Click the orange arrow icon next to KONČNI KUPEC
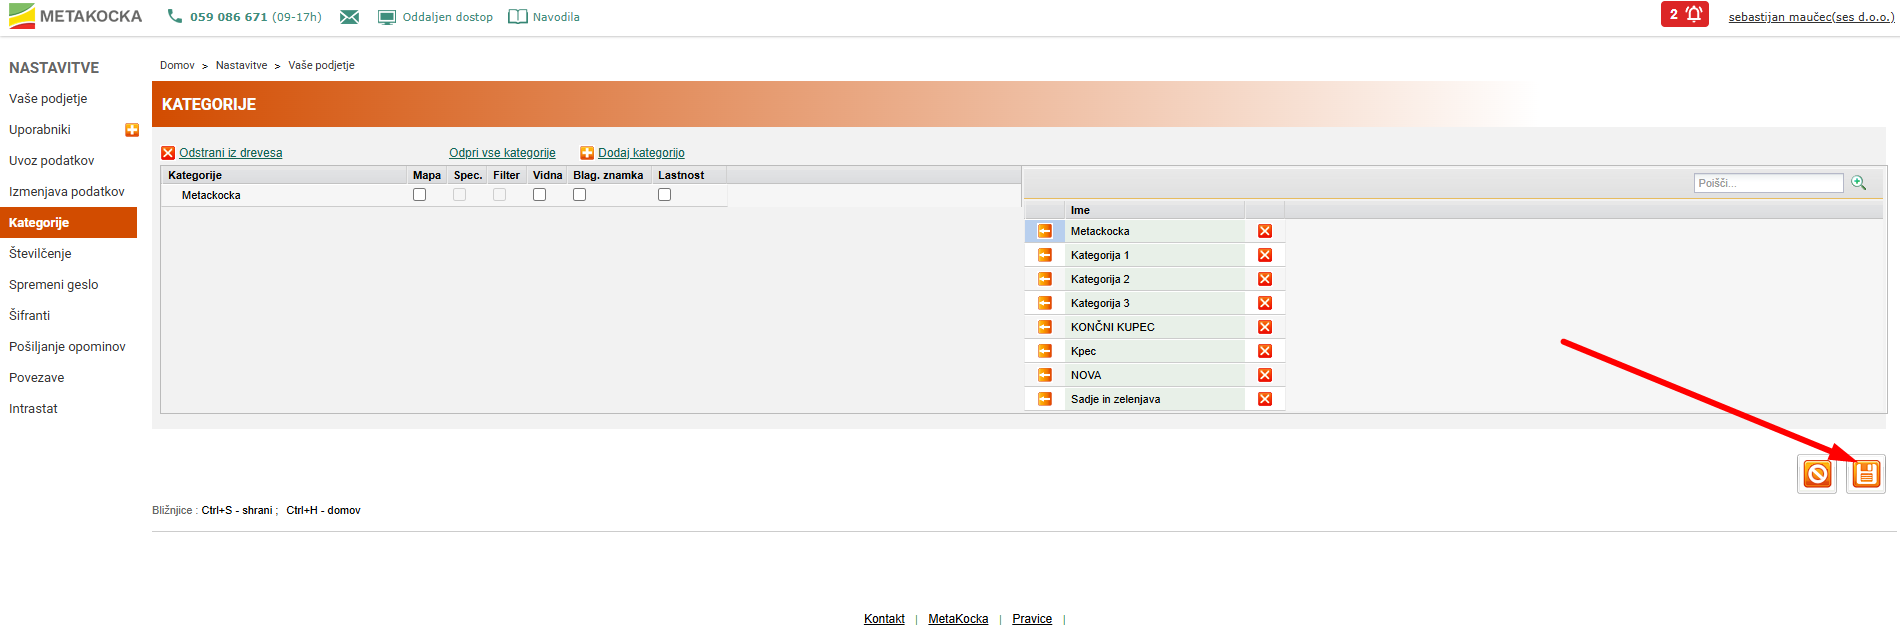 click(1044, 327)
